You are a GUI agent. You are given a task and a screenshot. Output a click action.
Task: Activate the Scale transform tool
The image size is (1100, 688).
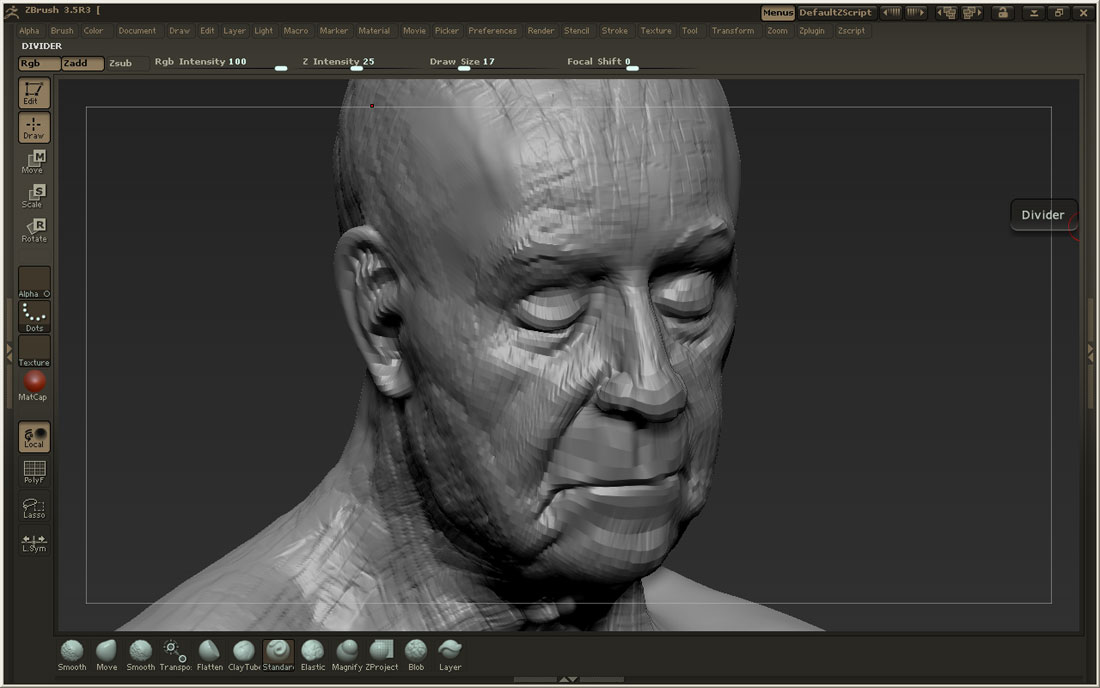tap(34, 195)
